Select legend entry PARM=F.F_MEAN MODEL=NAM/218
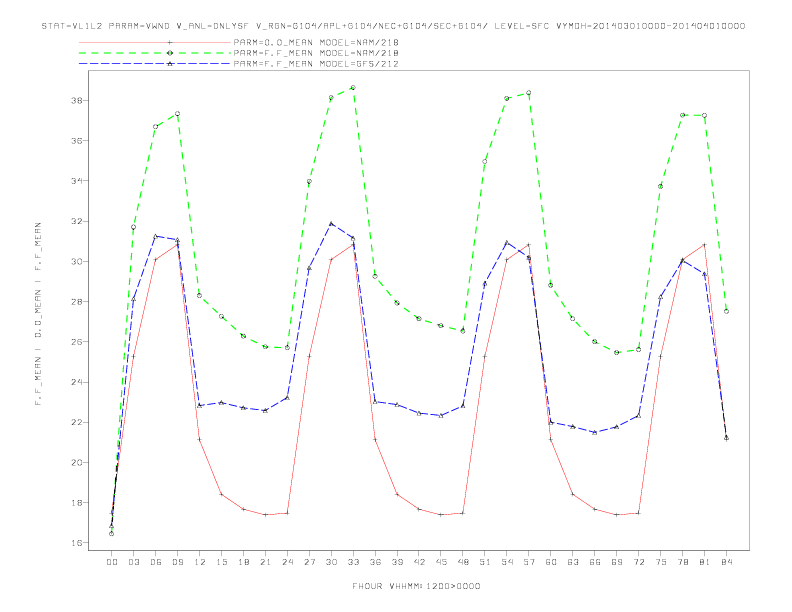The image size is (792, 612). tap(316, 53)
